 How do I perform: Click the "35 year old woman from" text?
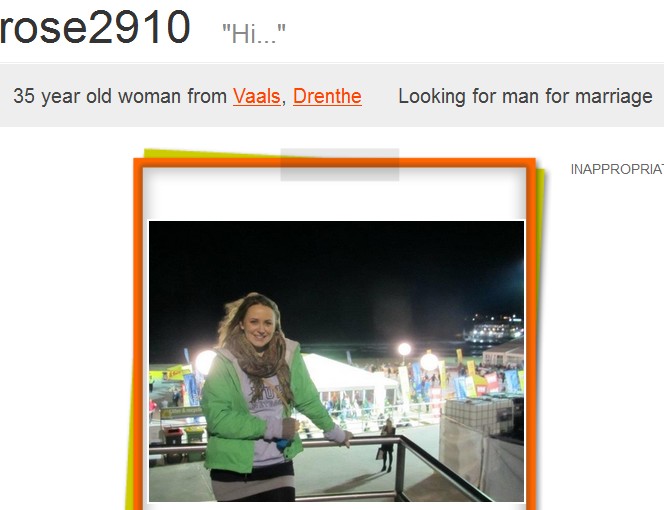(120, 96)
